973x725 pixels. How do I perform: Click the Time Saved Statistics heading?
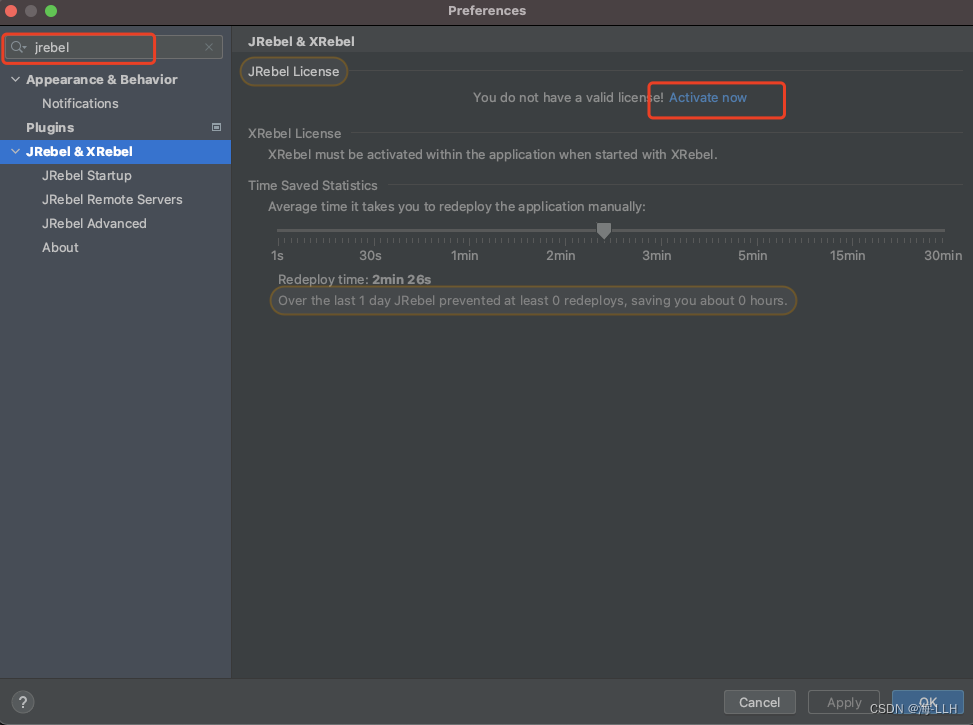coord(313,186)
